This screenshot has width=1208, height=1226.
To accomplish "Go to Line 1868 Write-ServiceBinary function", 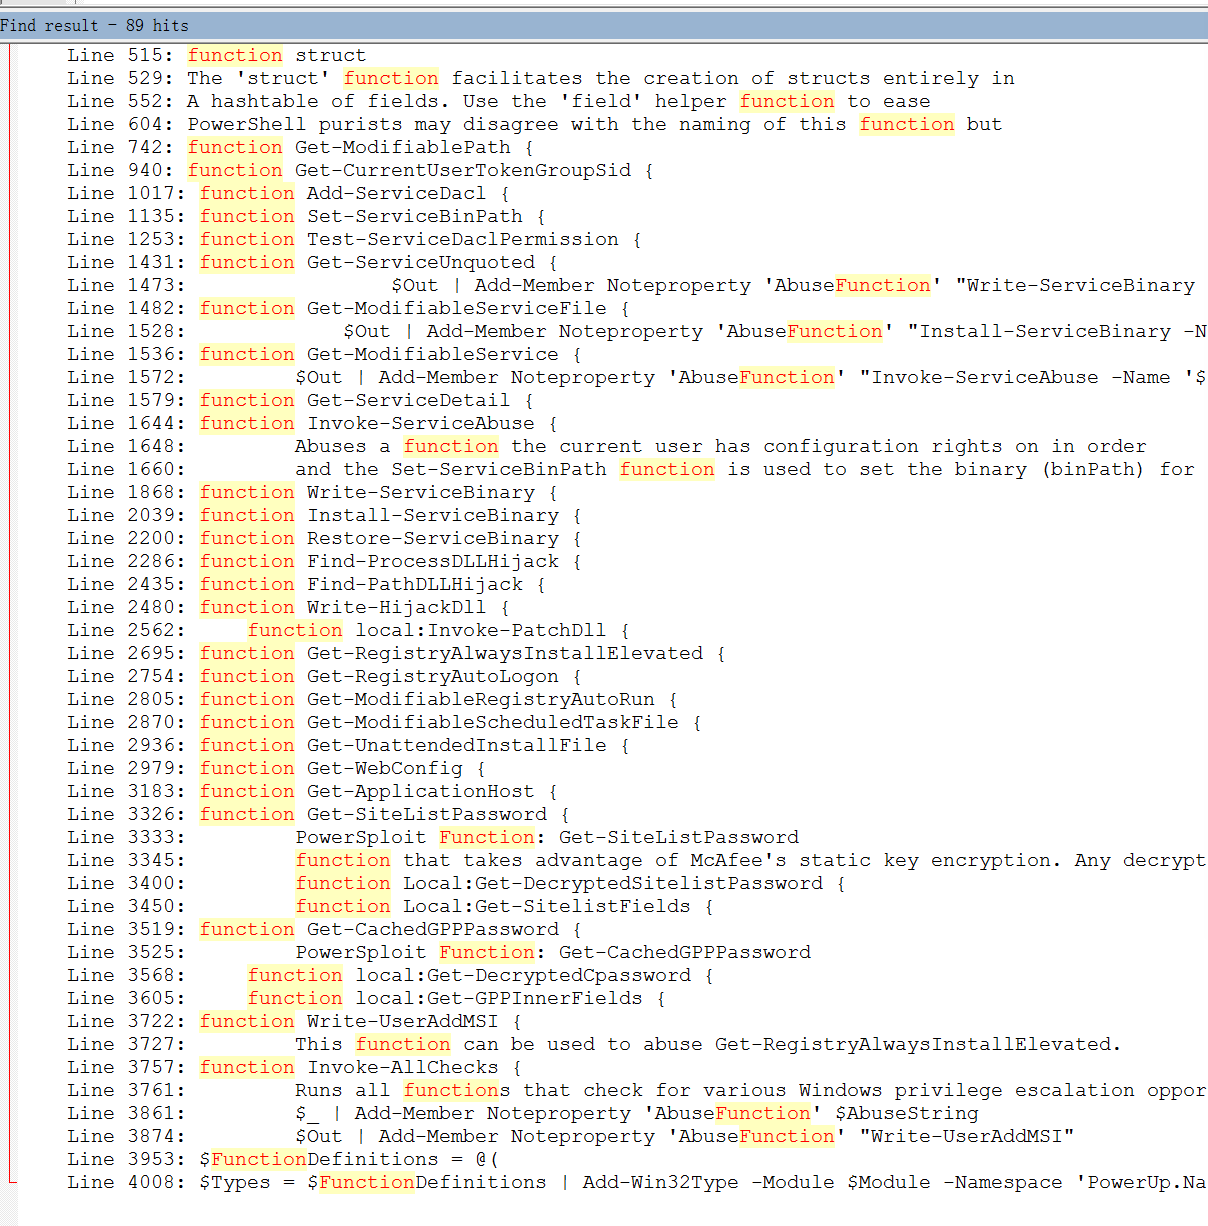I will tap(312, 492).
